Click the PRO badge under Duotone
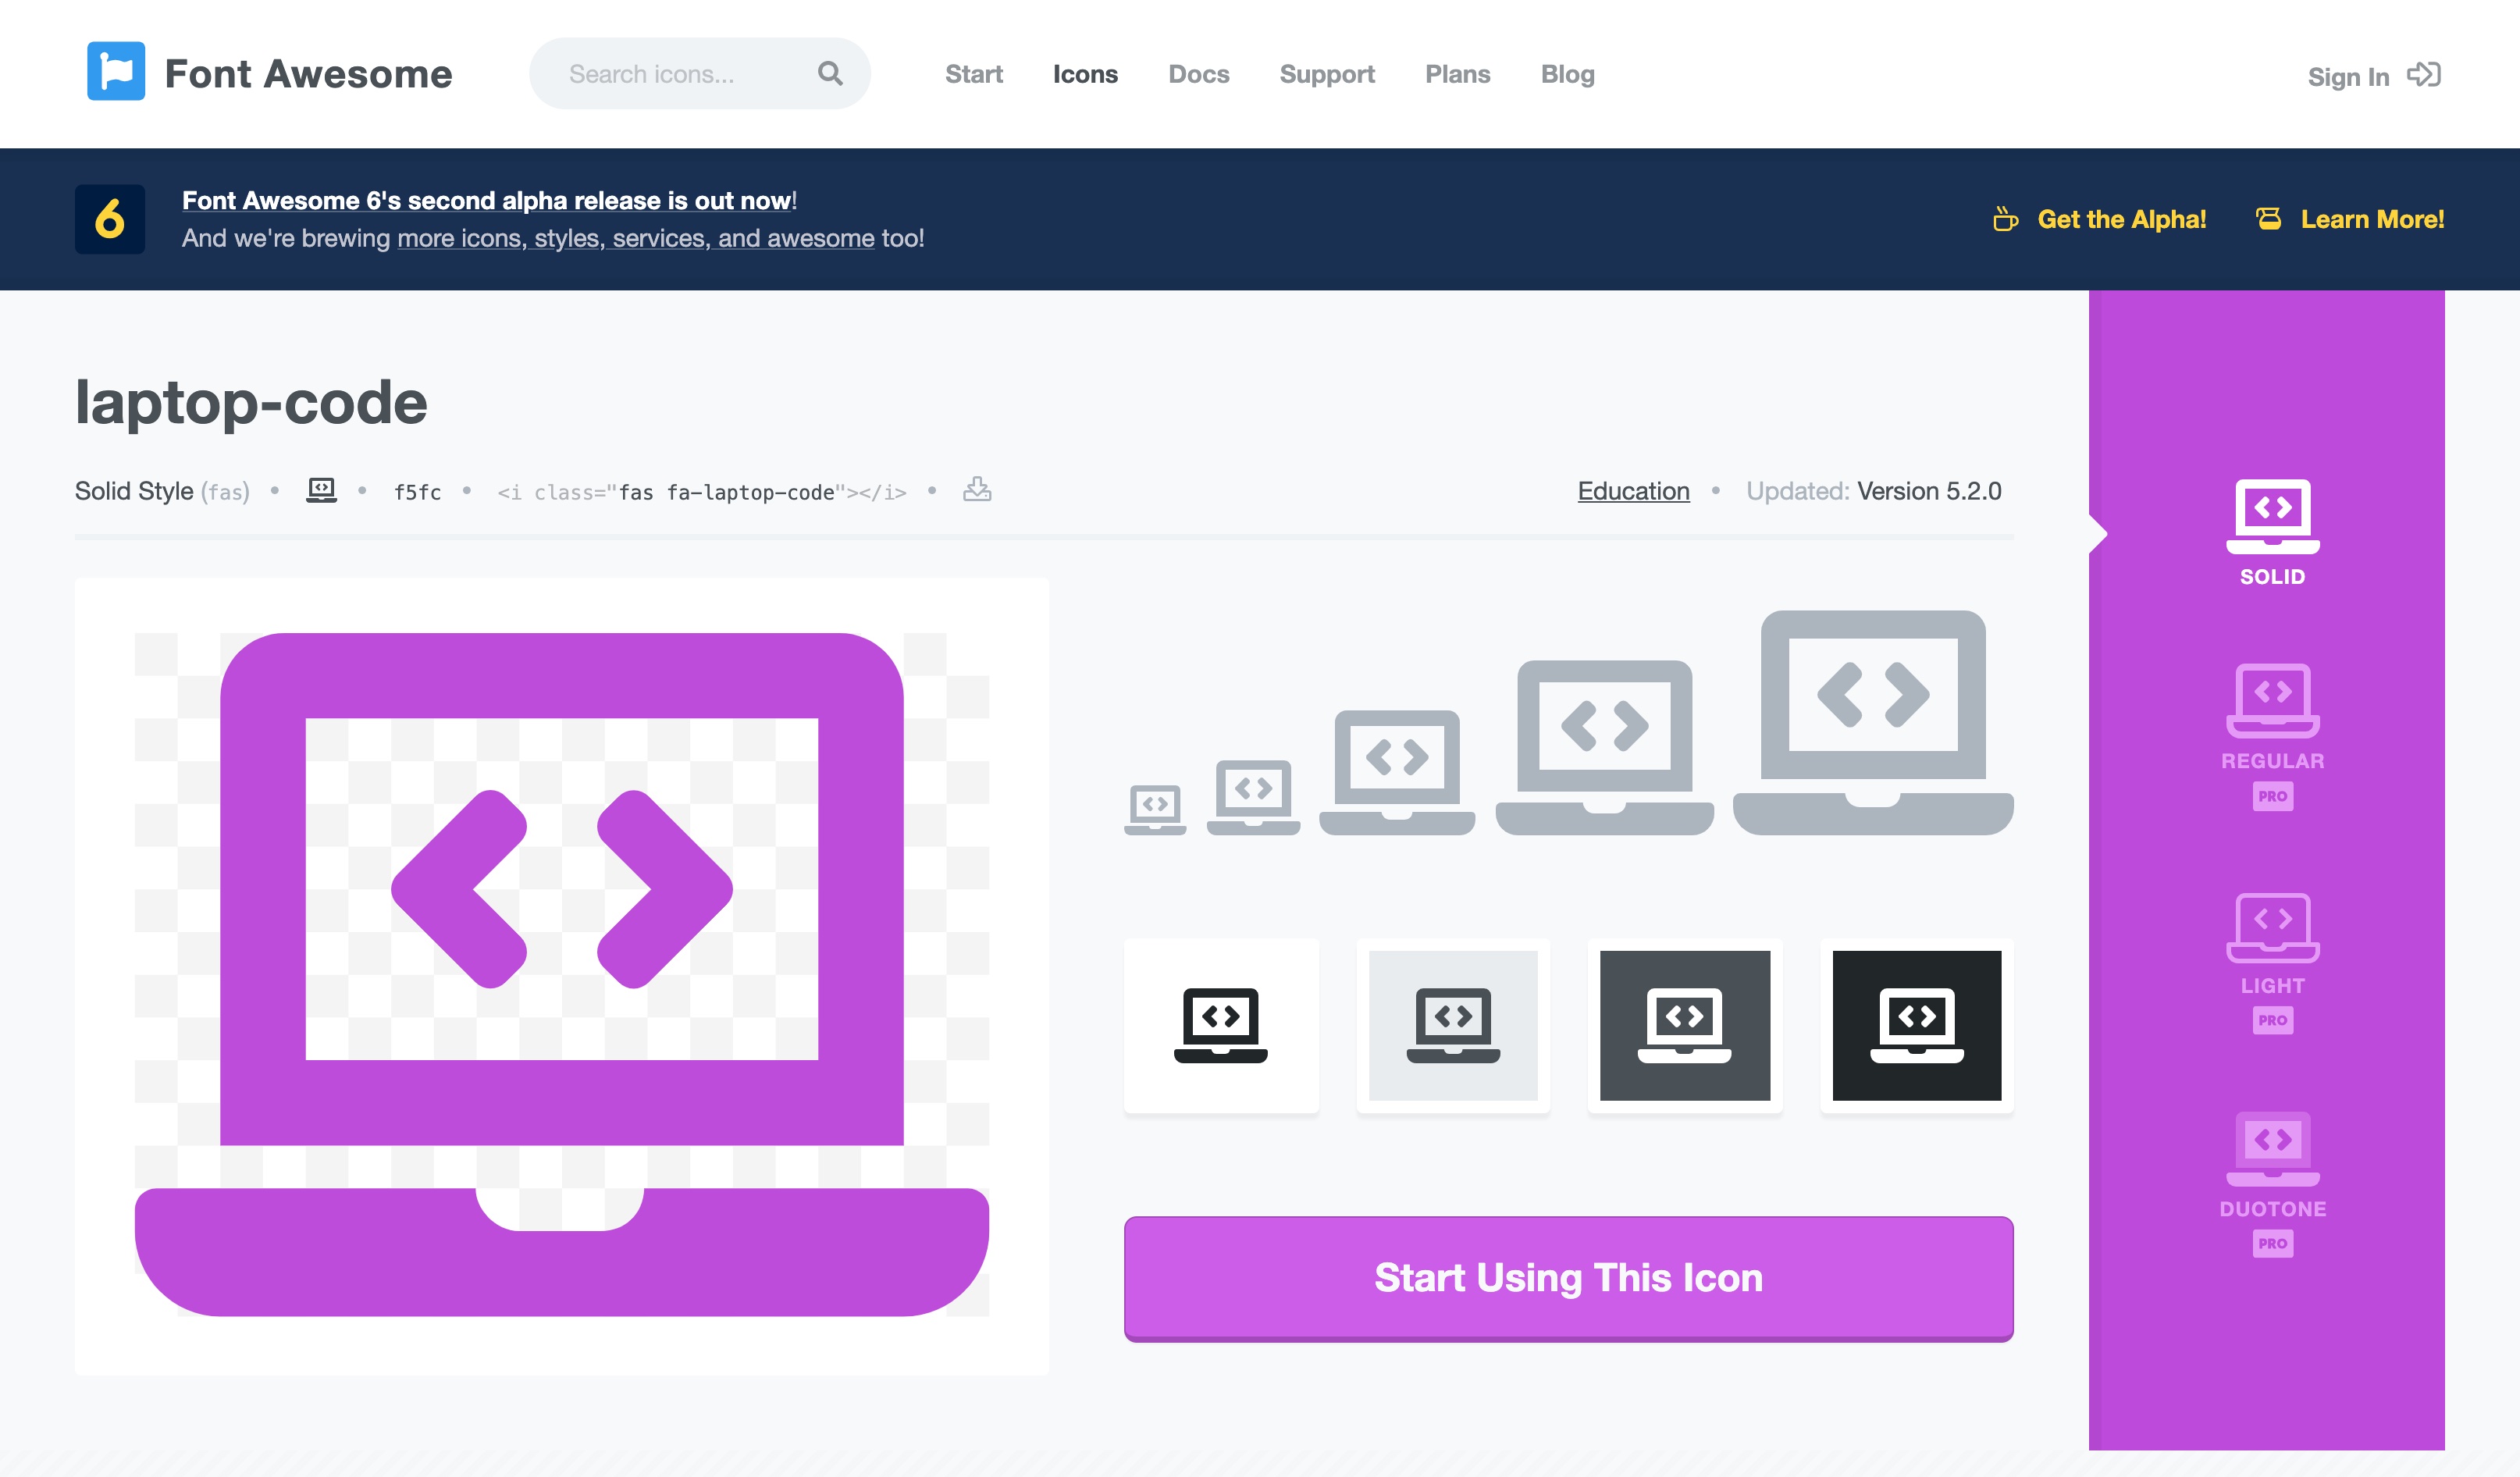The image size is (2520, 1477). pos(2272,1244)
